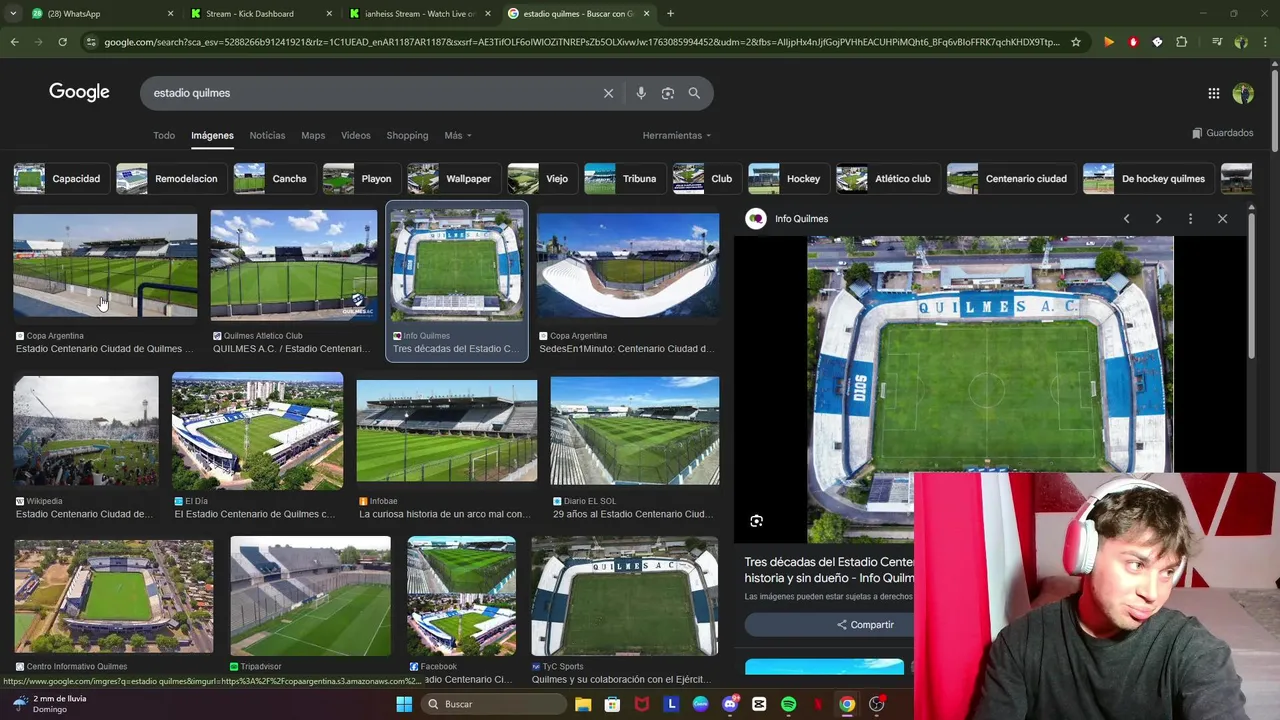Submit search with the magnifier icon
1280x720 pixels.
pos(694,93)
